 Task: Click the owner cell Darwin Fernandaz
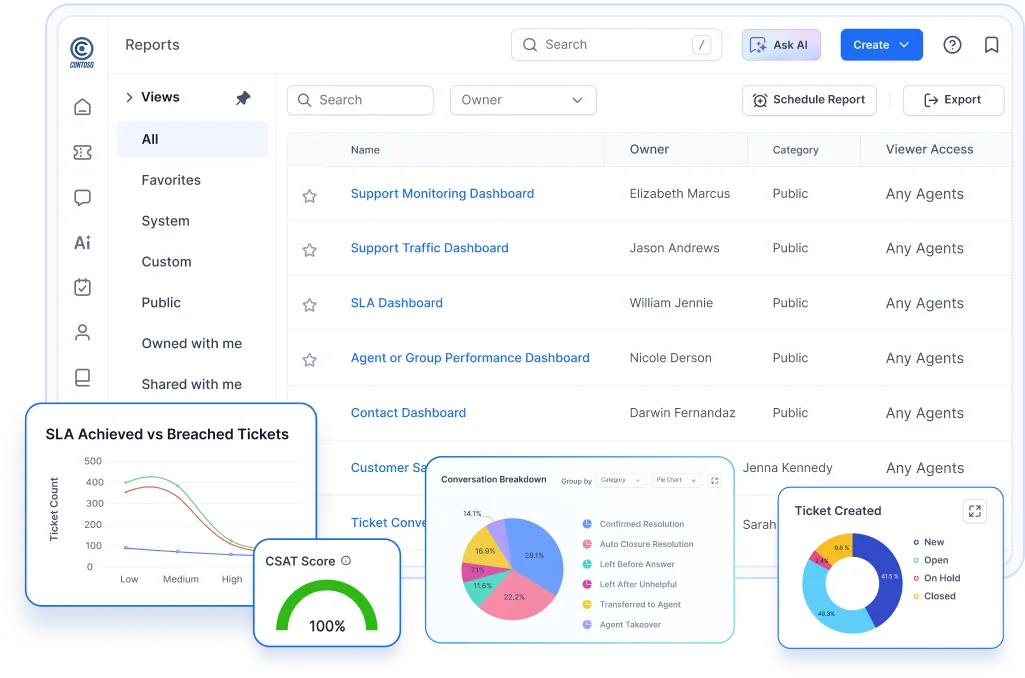(682, 413)
